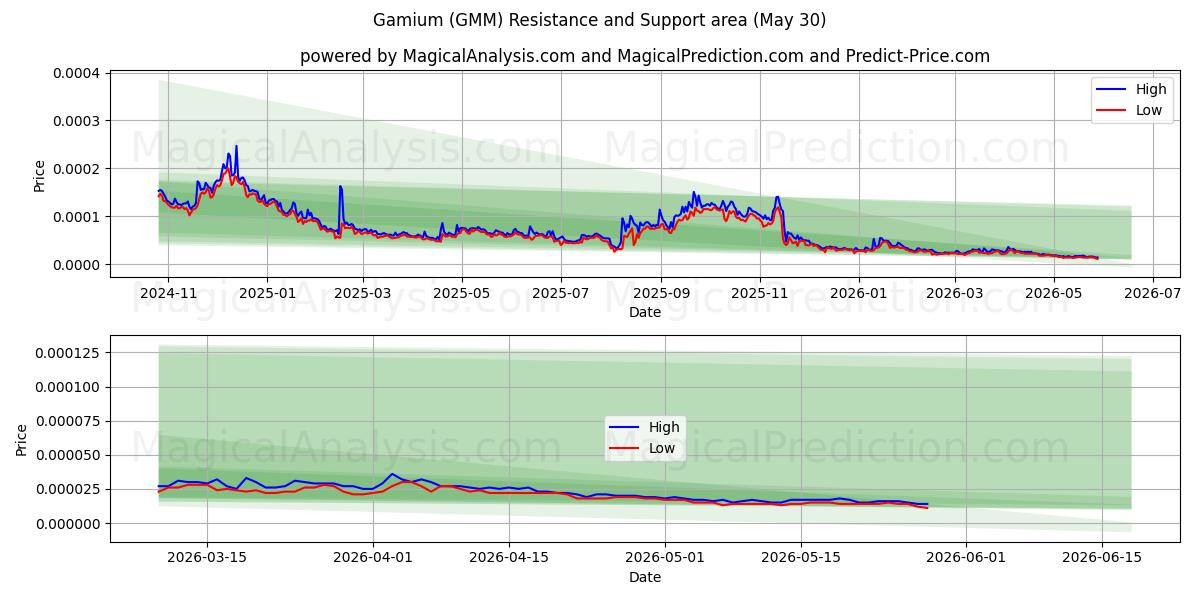This screenshot has width=1200, height=600.
Task: Click the '2026-06-01' label on bottom chart
Action: click(966, 558)
